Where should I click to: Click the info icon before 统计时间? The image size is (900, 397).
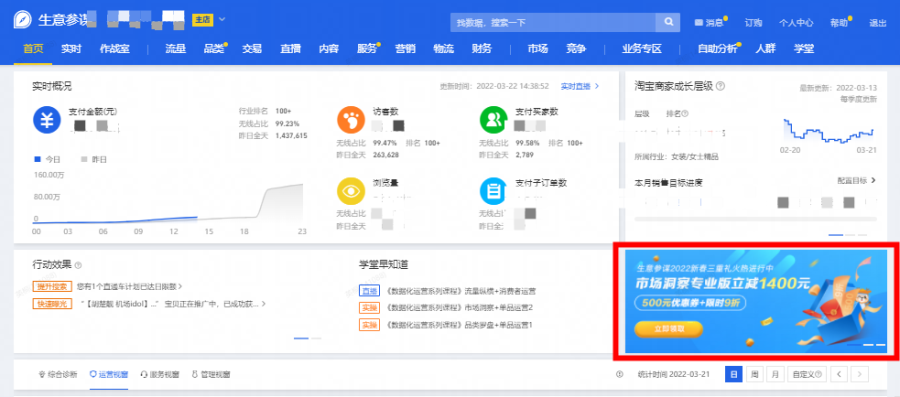[619, 375]
